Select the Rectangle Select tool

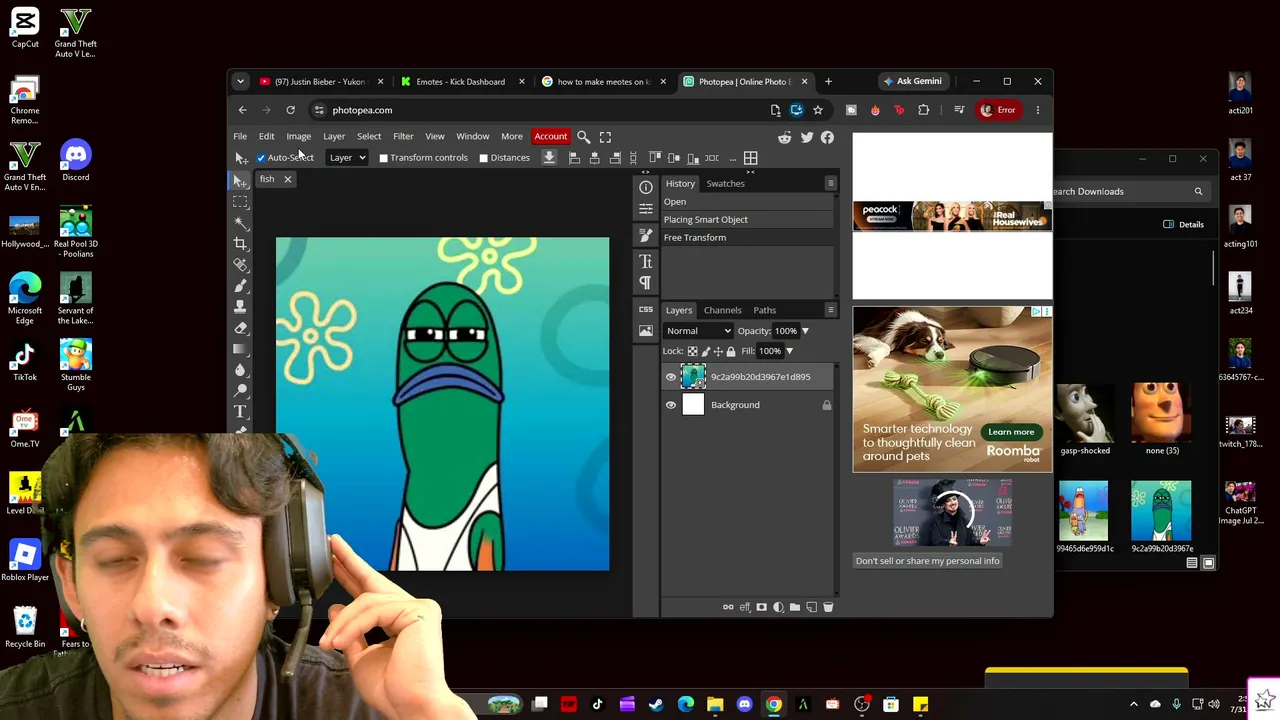coord(241,201)
